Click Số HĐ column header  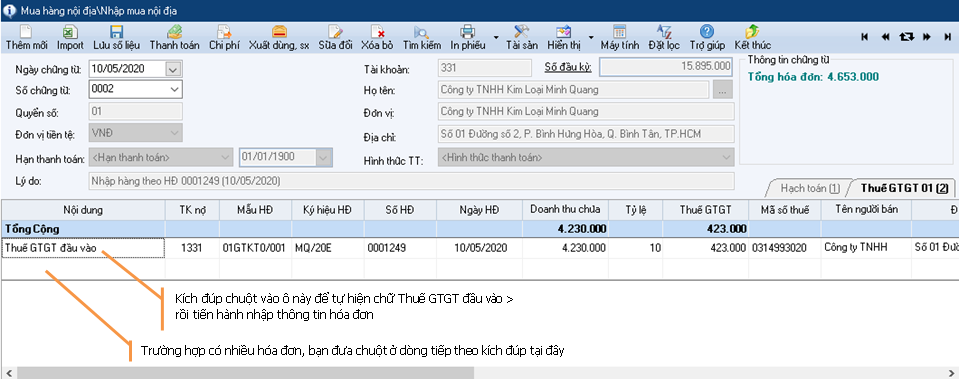coord(400,210)
